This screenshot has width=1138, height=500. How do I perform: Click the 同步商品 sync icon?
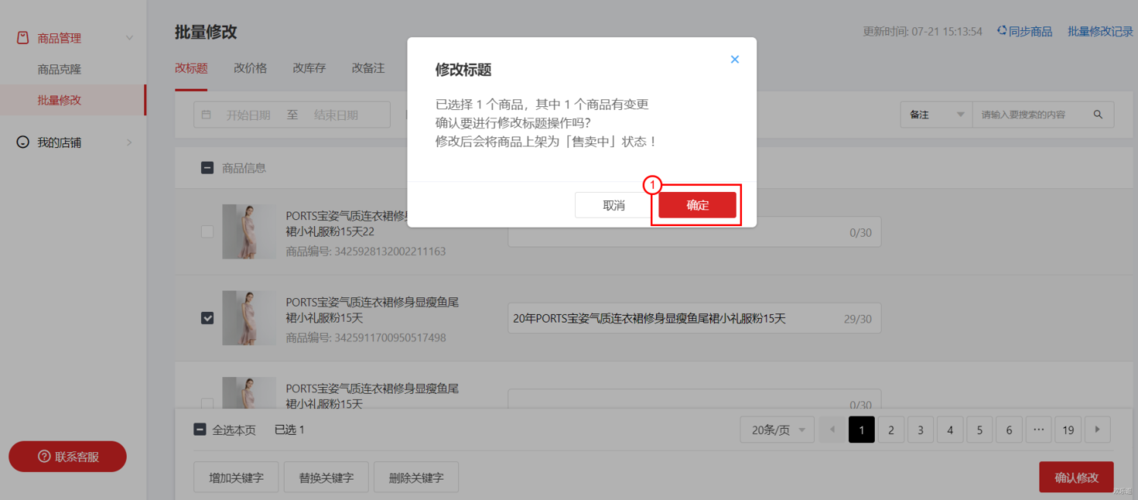tap(1002, 31)
